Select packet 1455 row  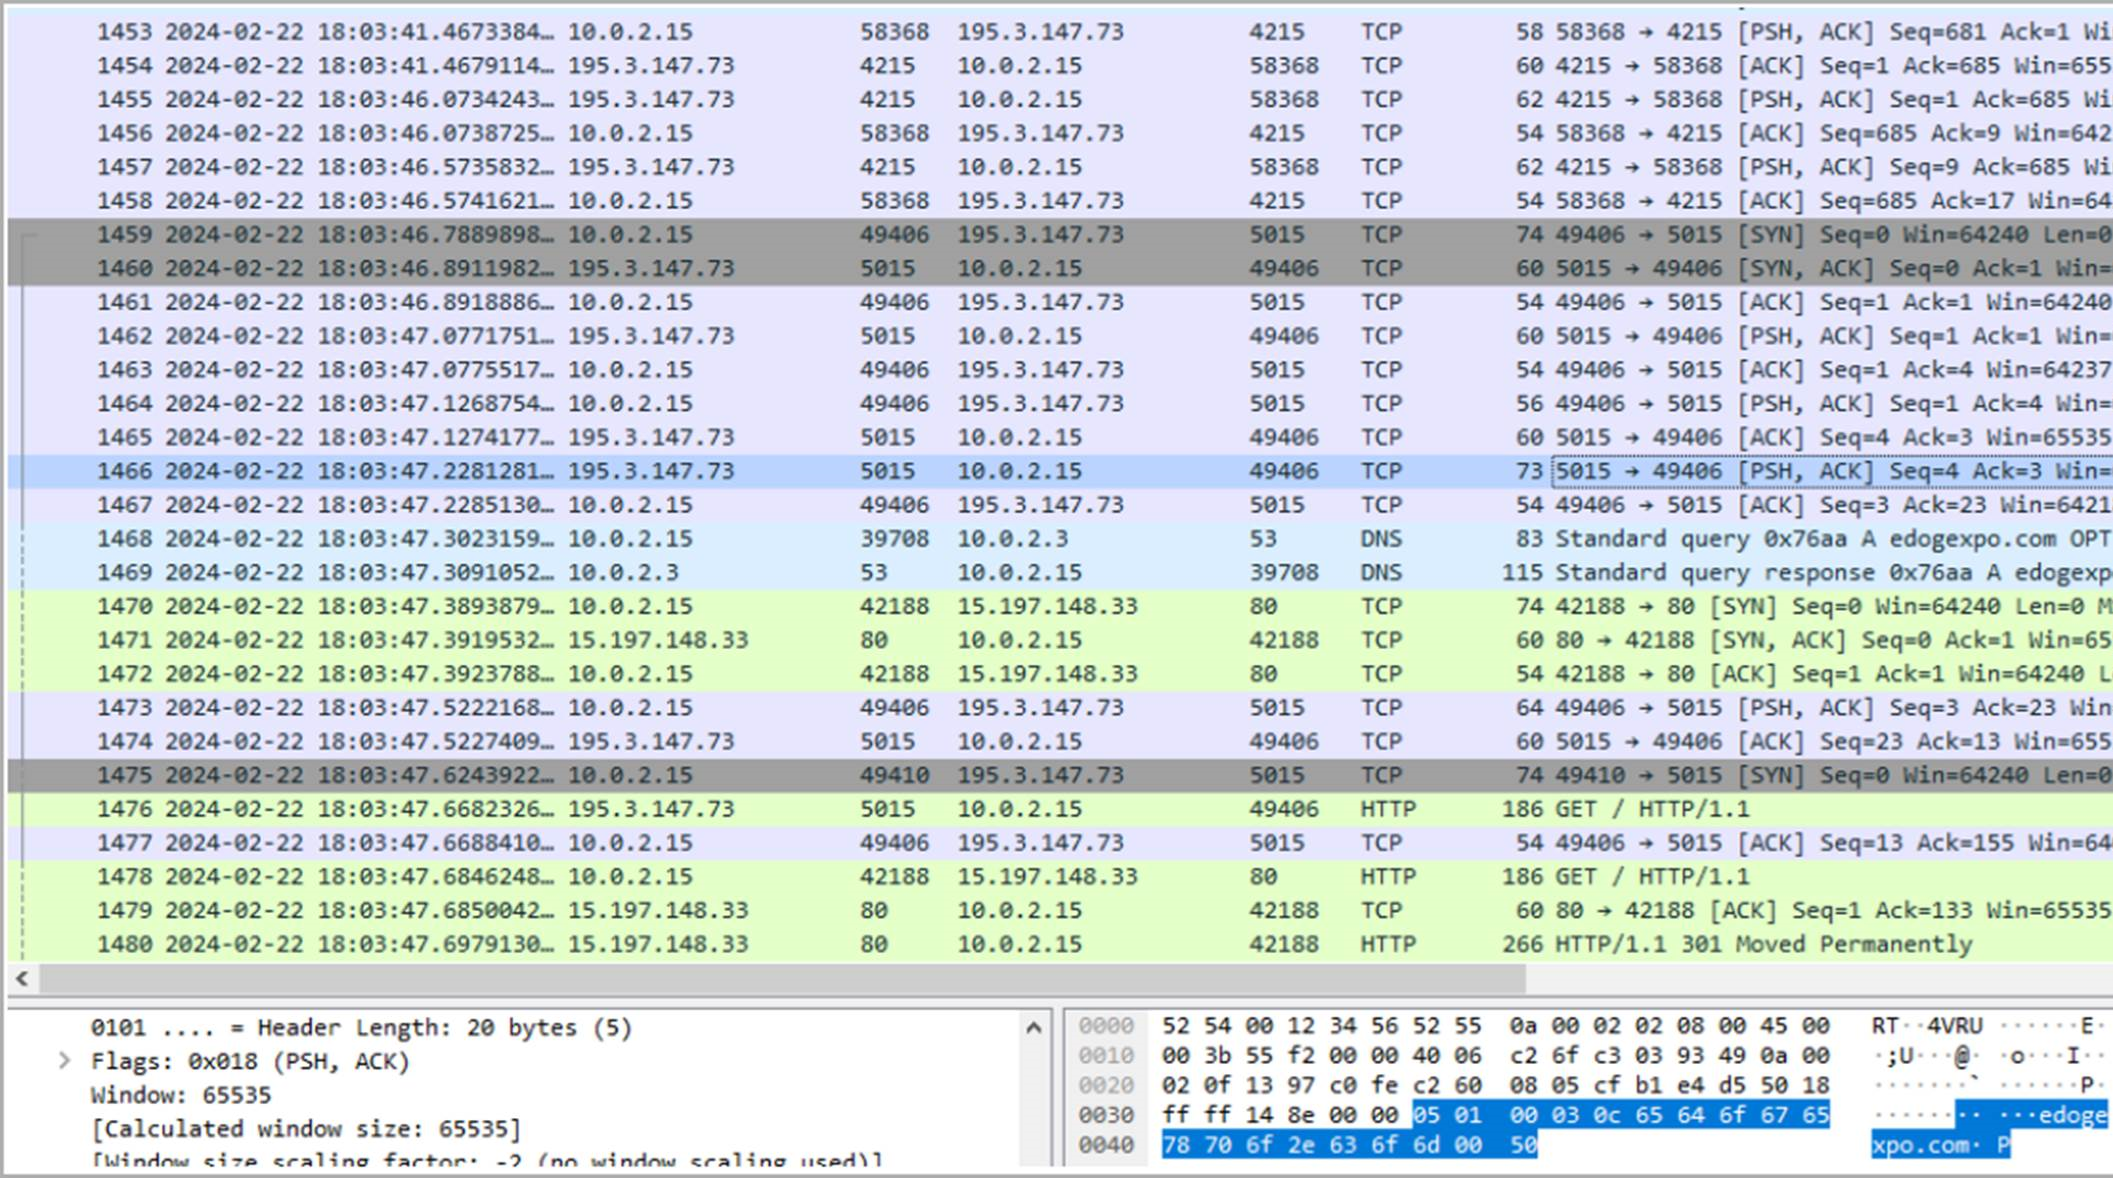click(1060, 100)
